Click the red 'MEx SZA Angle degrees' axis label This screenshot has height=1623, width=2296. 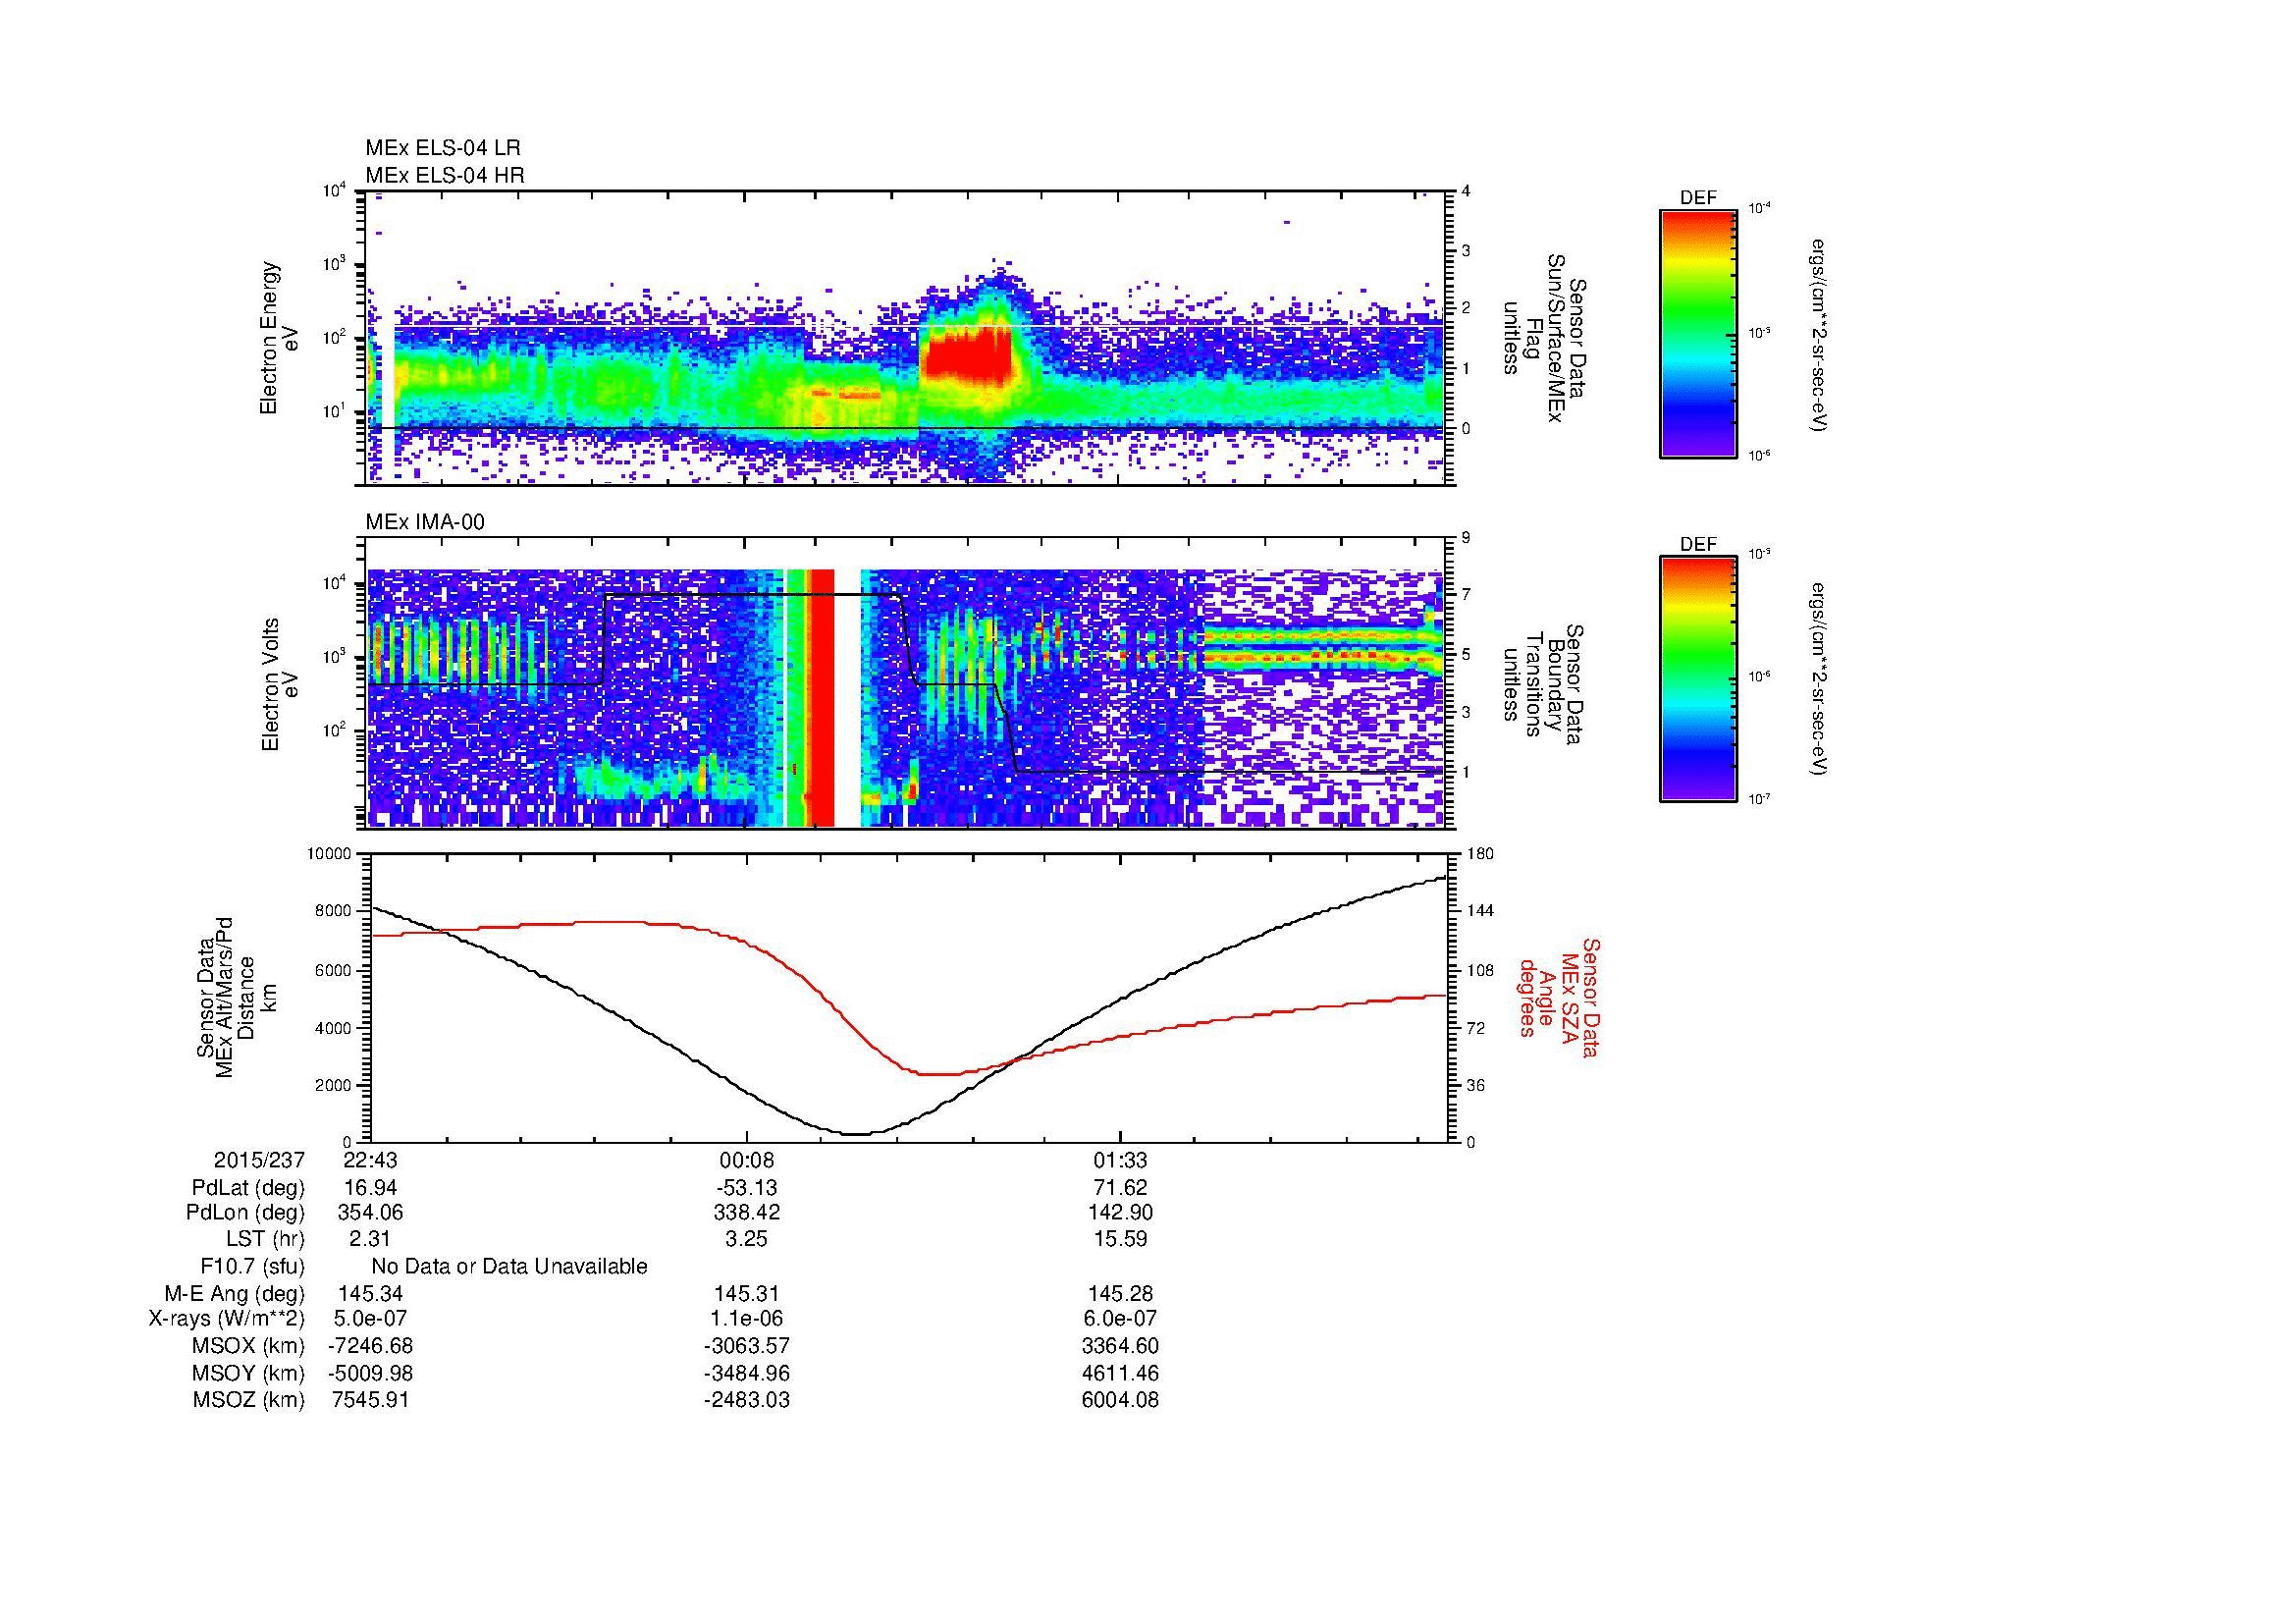coord(1558,997)
